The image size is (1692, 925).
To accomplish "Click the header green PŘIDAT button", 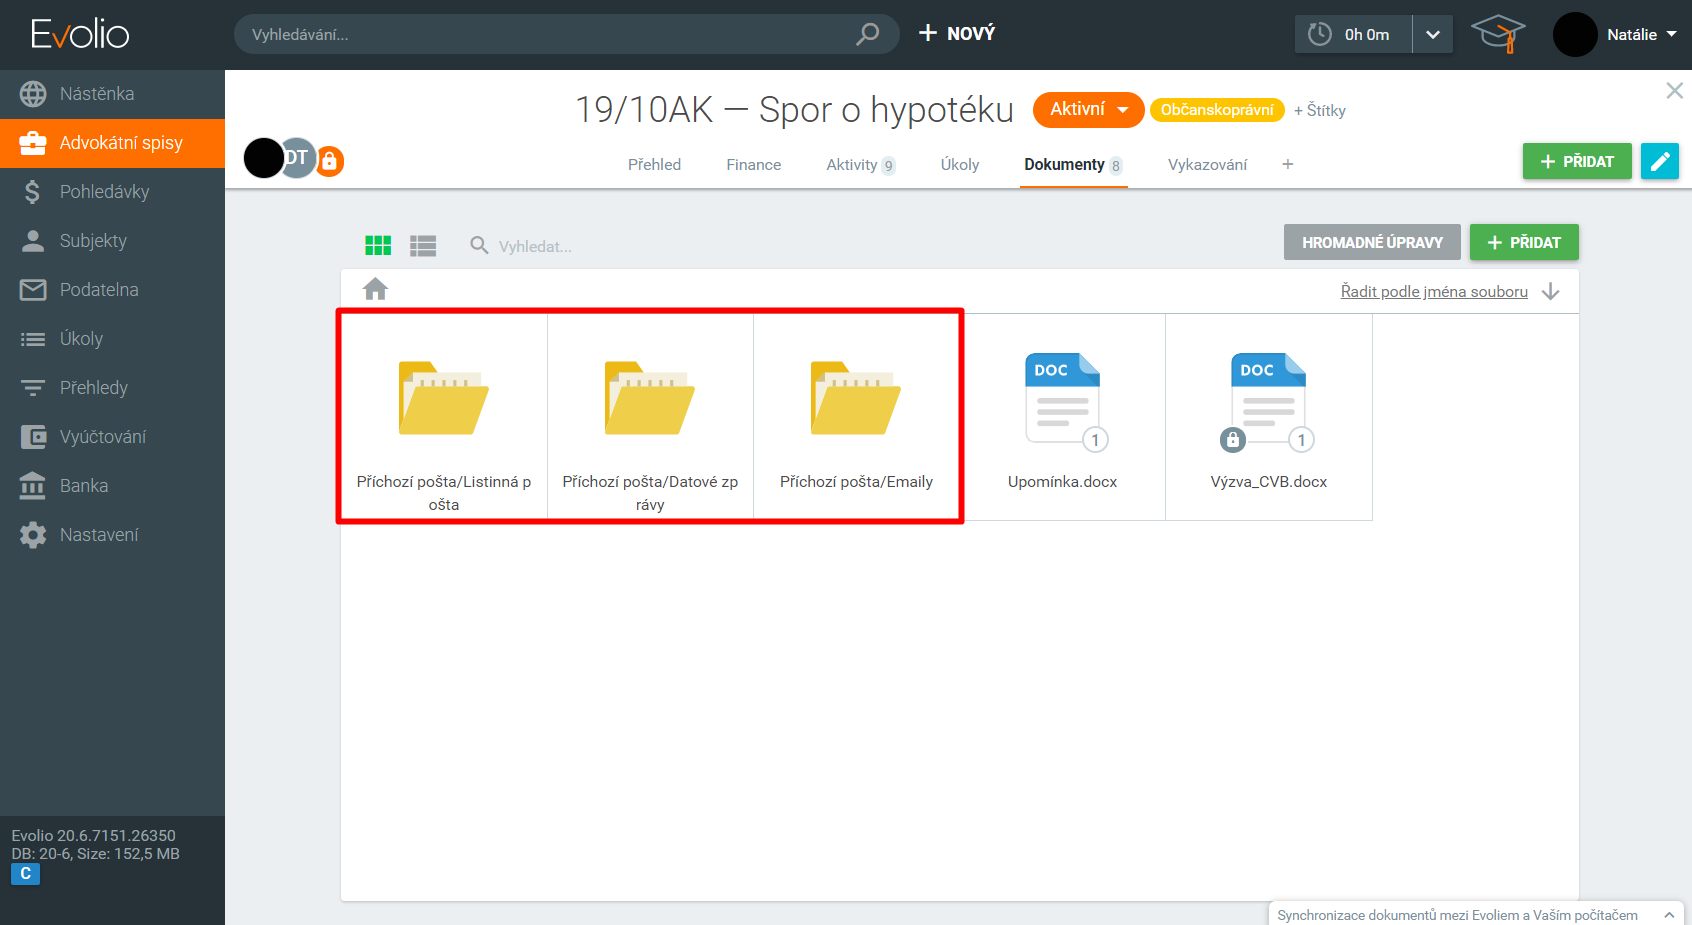I will click(x=1577, y=161).
